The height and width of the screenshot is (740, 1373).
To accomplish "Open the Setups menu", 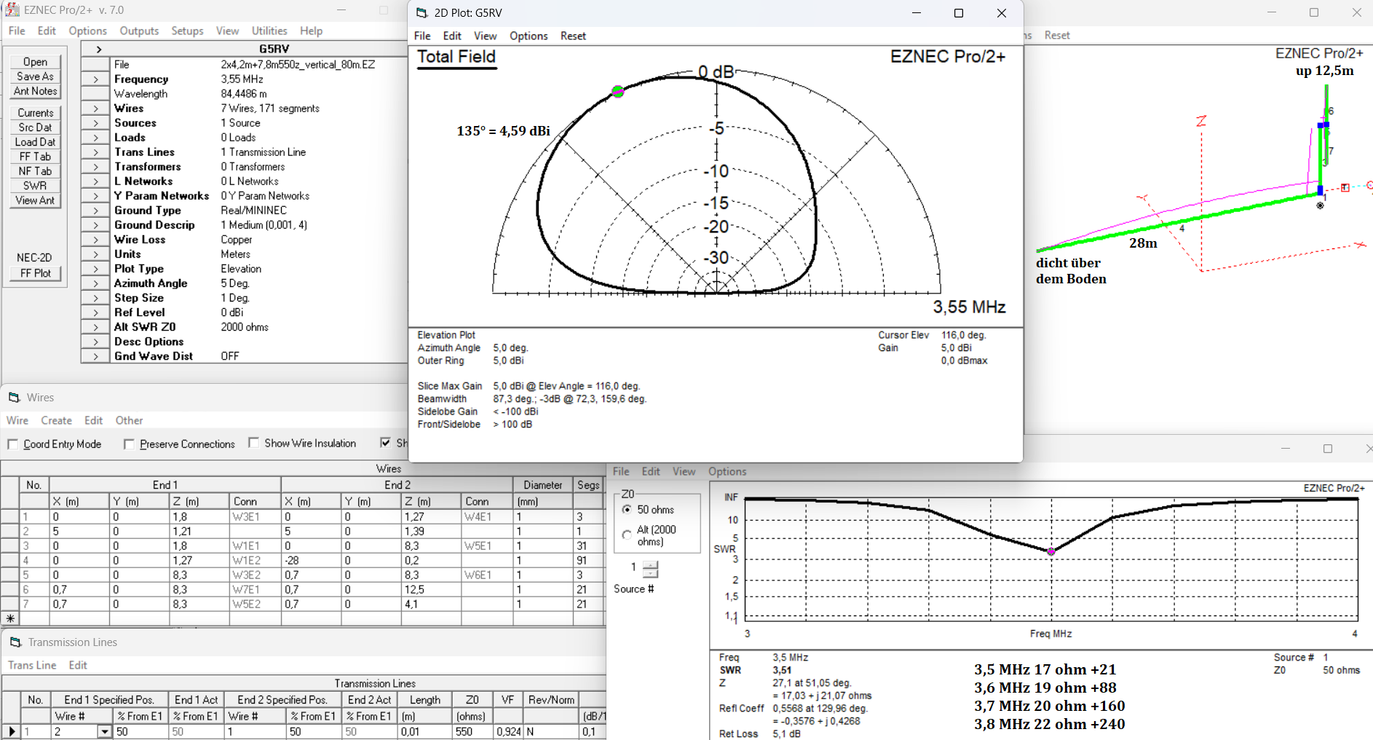I will click(x=187, y=31).
